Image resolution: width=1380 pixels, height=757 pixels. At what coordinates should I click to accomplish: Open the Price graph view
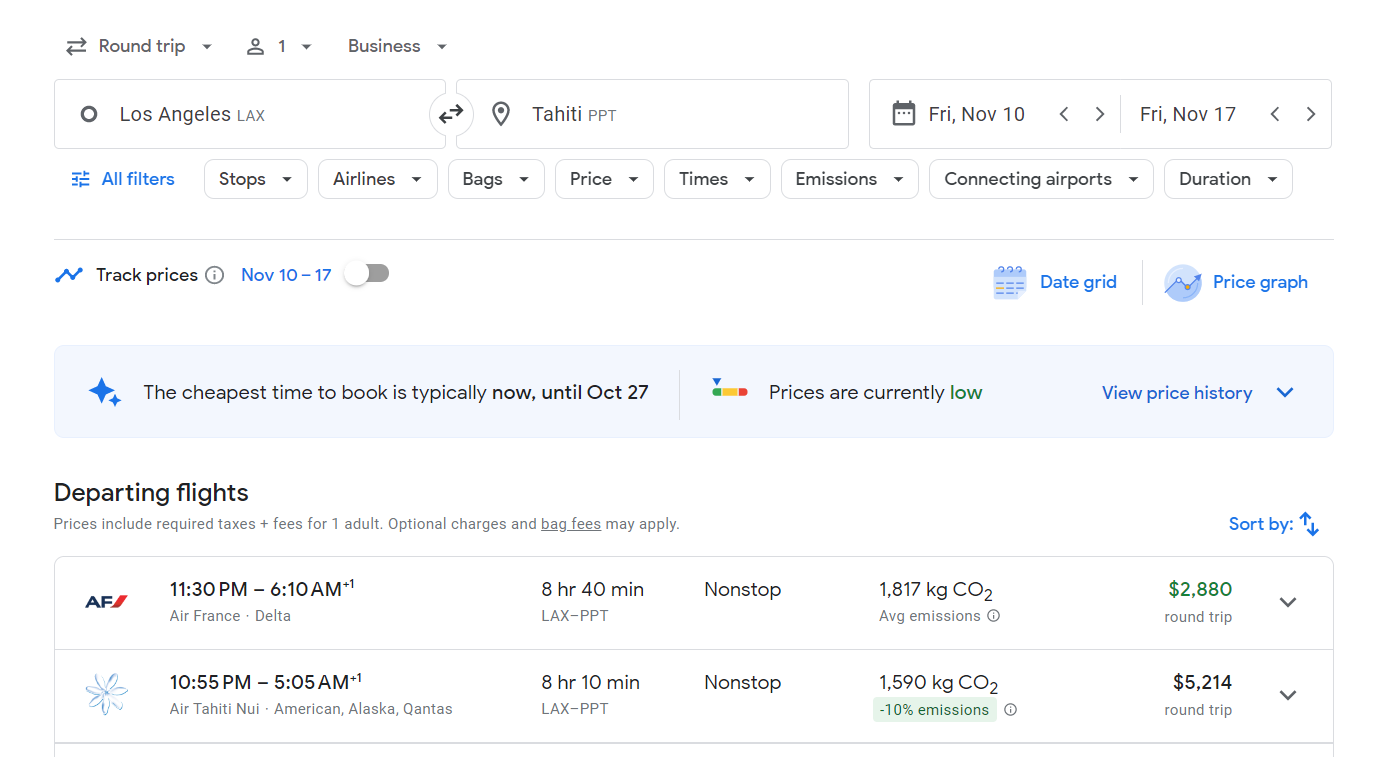pyautogui.click(x=1237, y=282)
